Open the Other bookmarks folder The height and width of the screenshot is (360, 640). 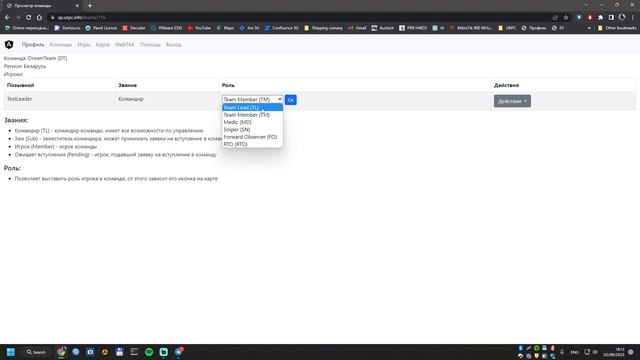click(617, 28)
